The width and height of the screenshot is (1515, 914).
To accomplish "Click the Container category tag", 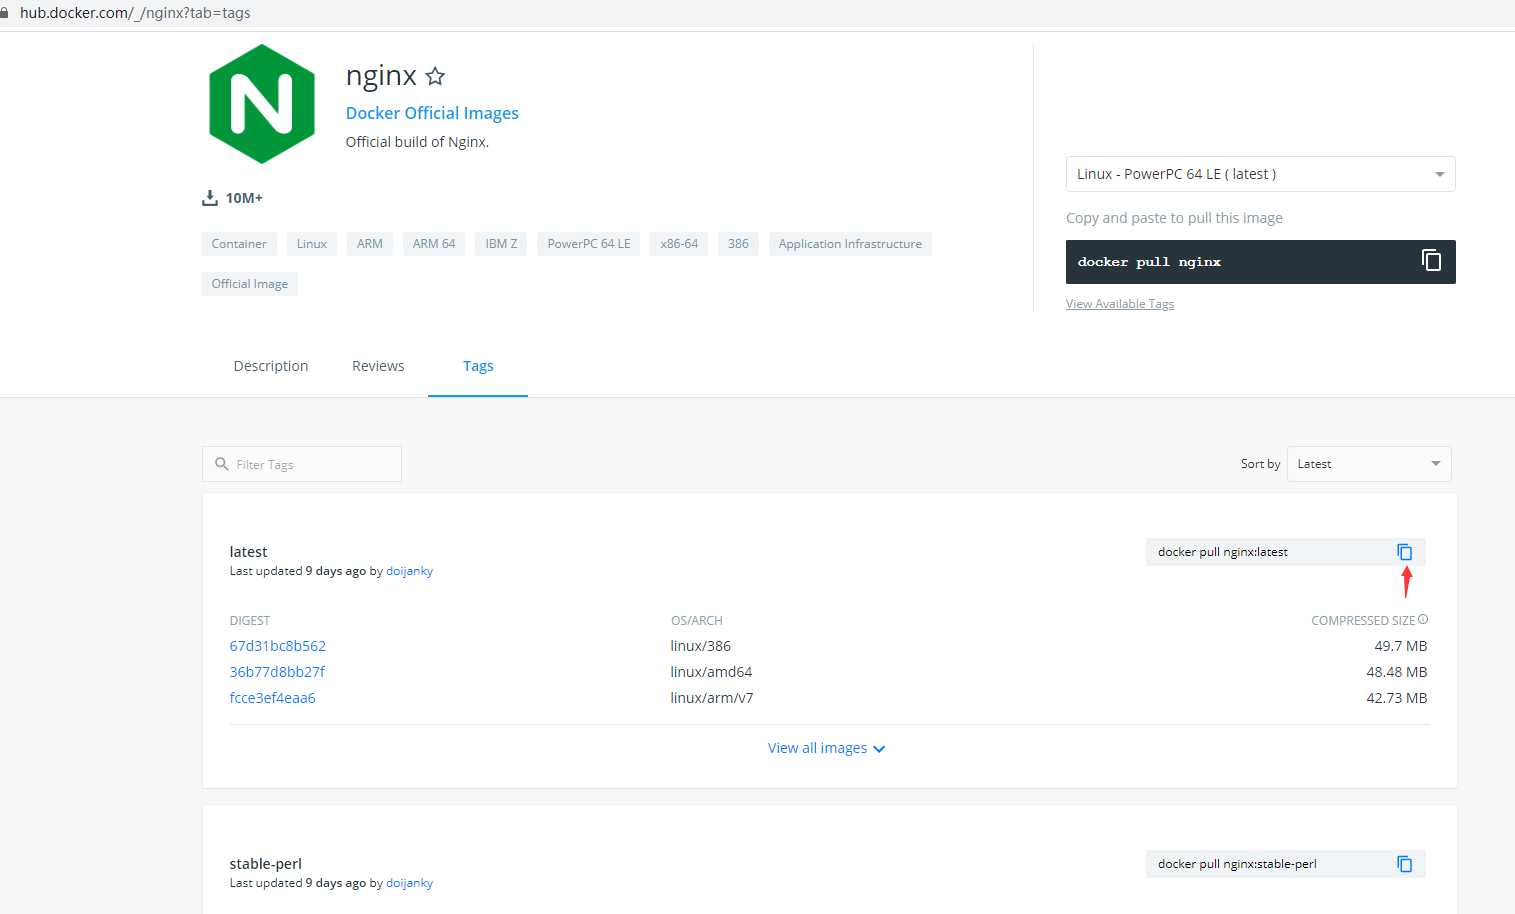I will point(239,244).
